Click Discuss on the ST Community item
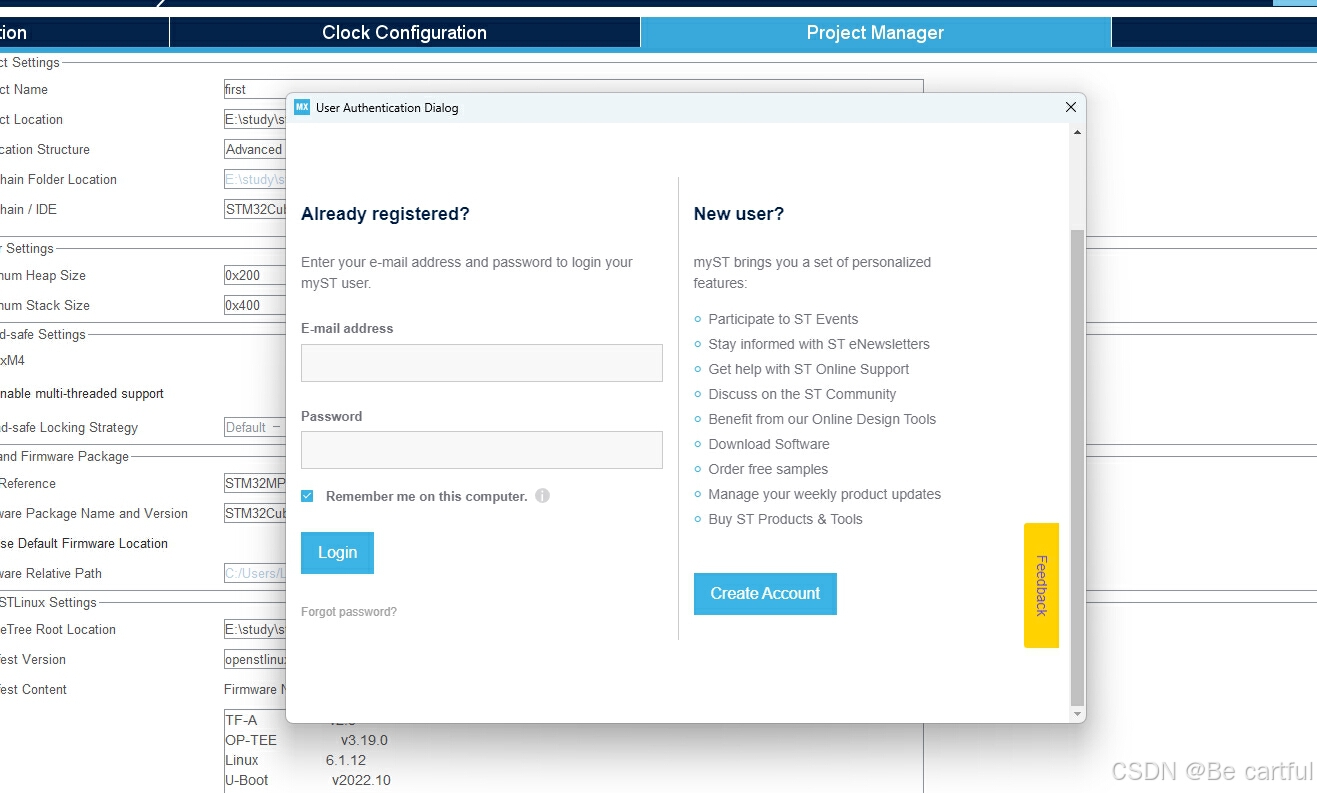 click(802, 394)
